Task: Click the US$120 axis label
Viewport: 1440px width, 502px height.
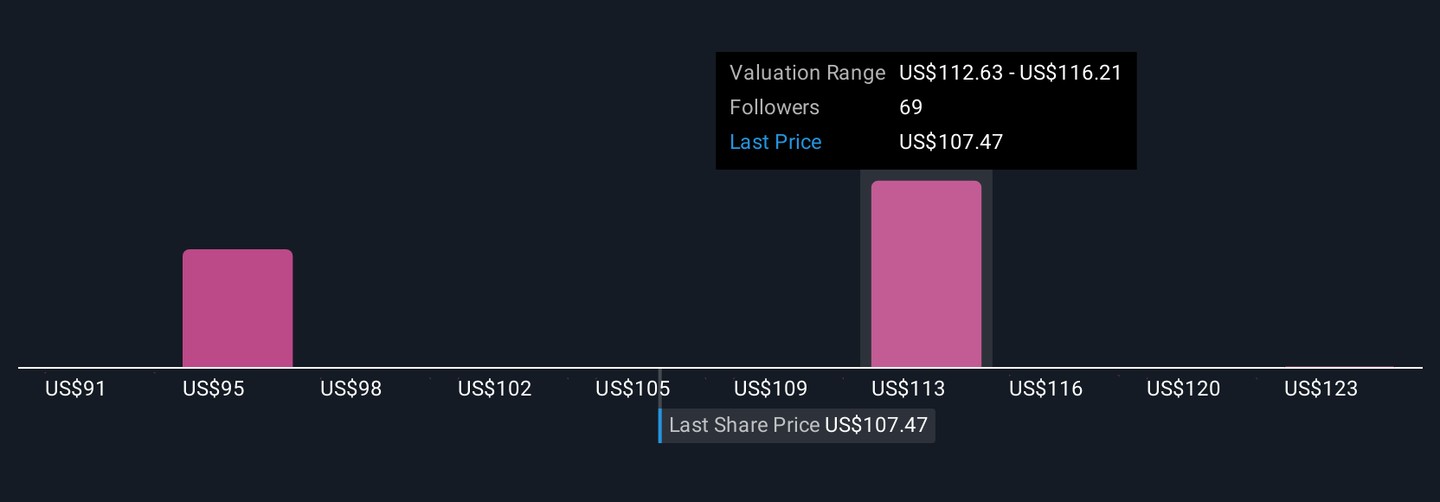Action: 1183,389
